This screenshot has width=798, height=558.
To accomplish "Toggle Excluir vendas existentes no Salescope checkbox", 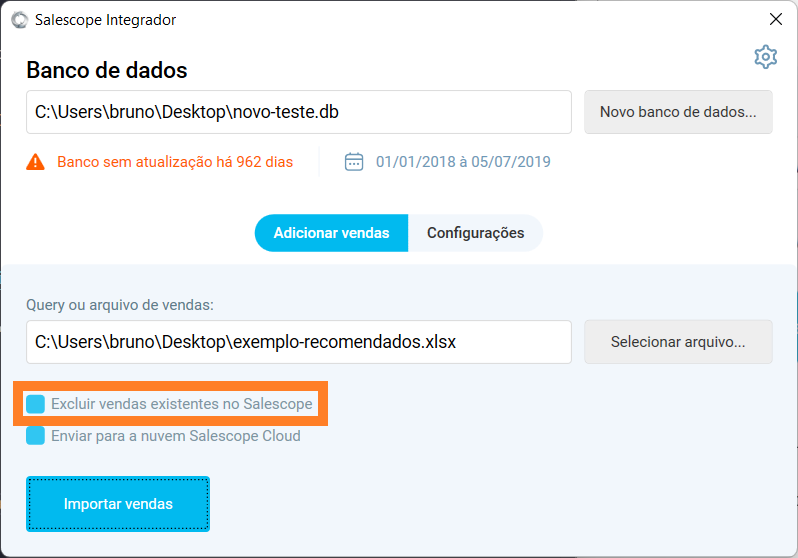I will [35, 404].
